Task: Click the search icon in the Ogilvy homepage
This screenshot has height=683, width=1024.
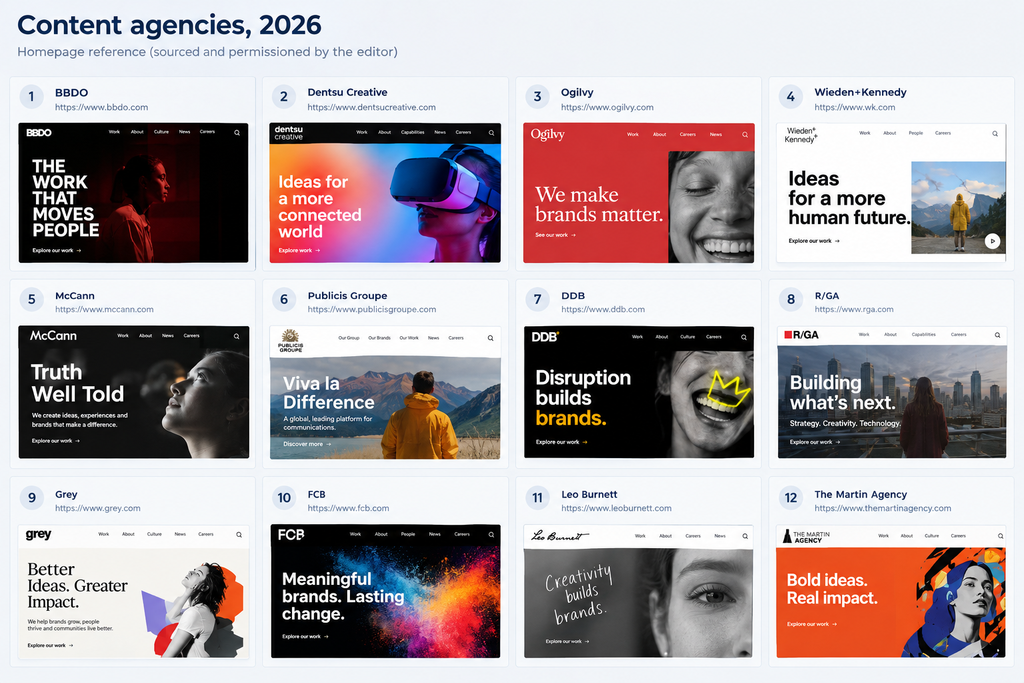Action: (x=744, y=135)
